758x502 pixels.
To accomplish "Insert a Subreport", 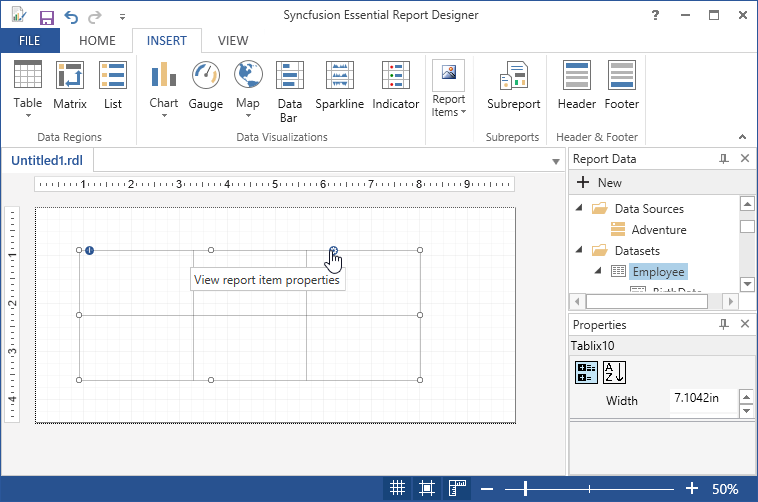I will click(x=513, y=86).
